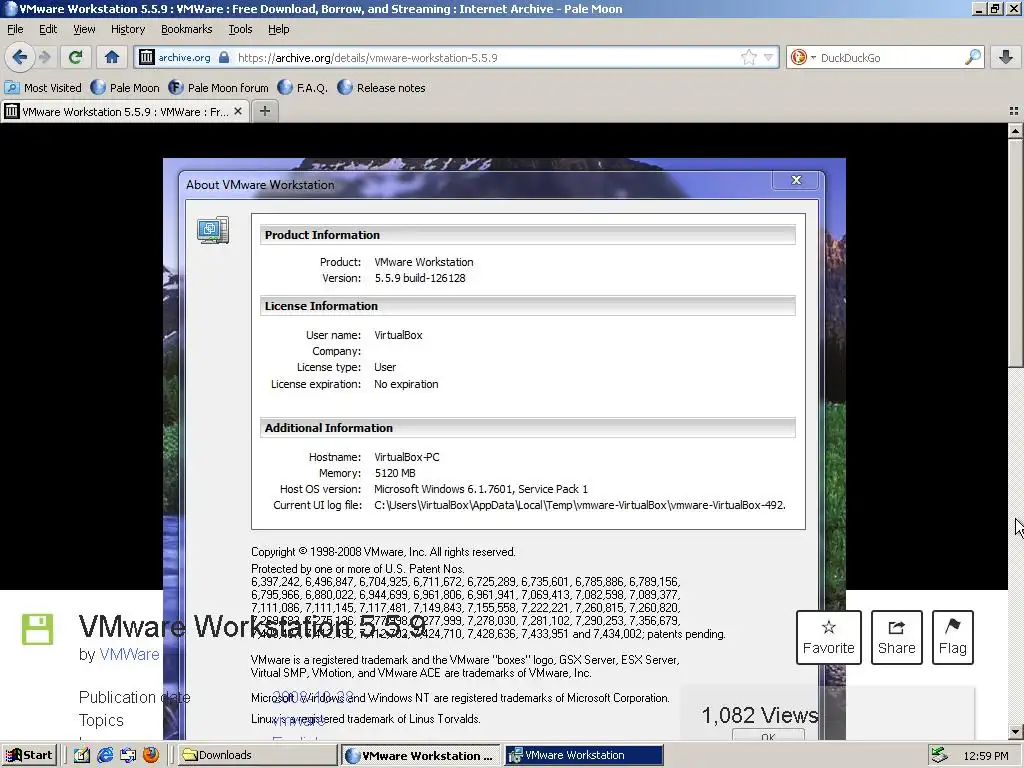The width and height of the screenshot is (1024, 768).
Task: Click the scroll down arrow on the scrollbar
Action: 1016,732
